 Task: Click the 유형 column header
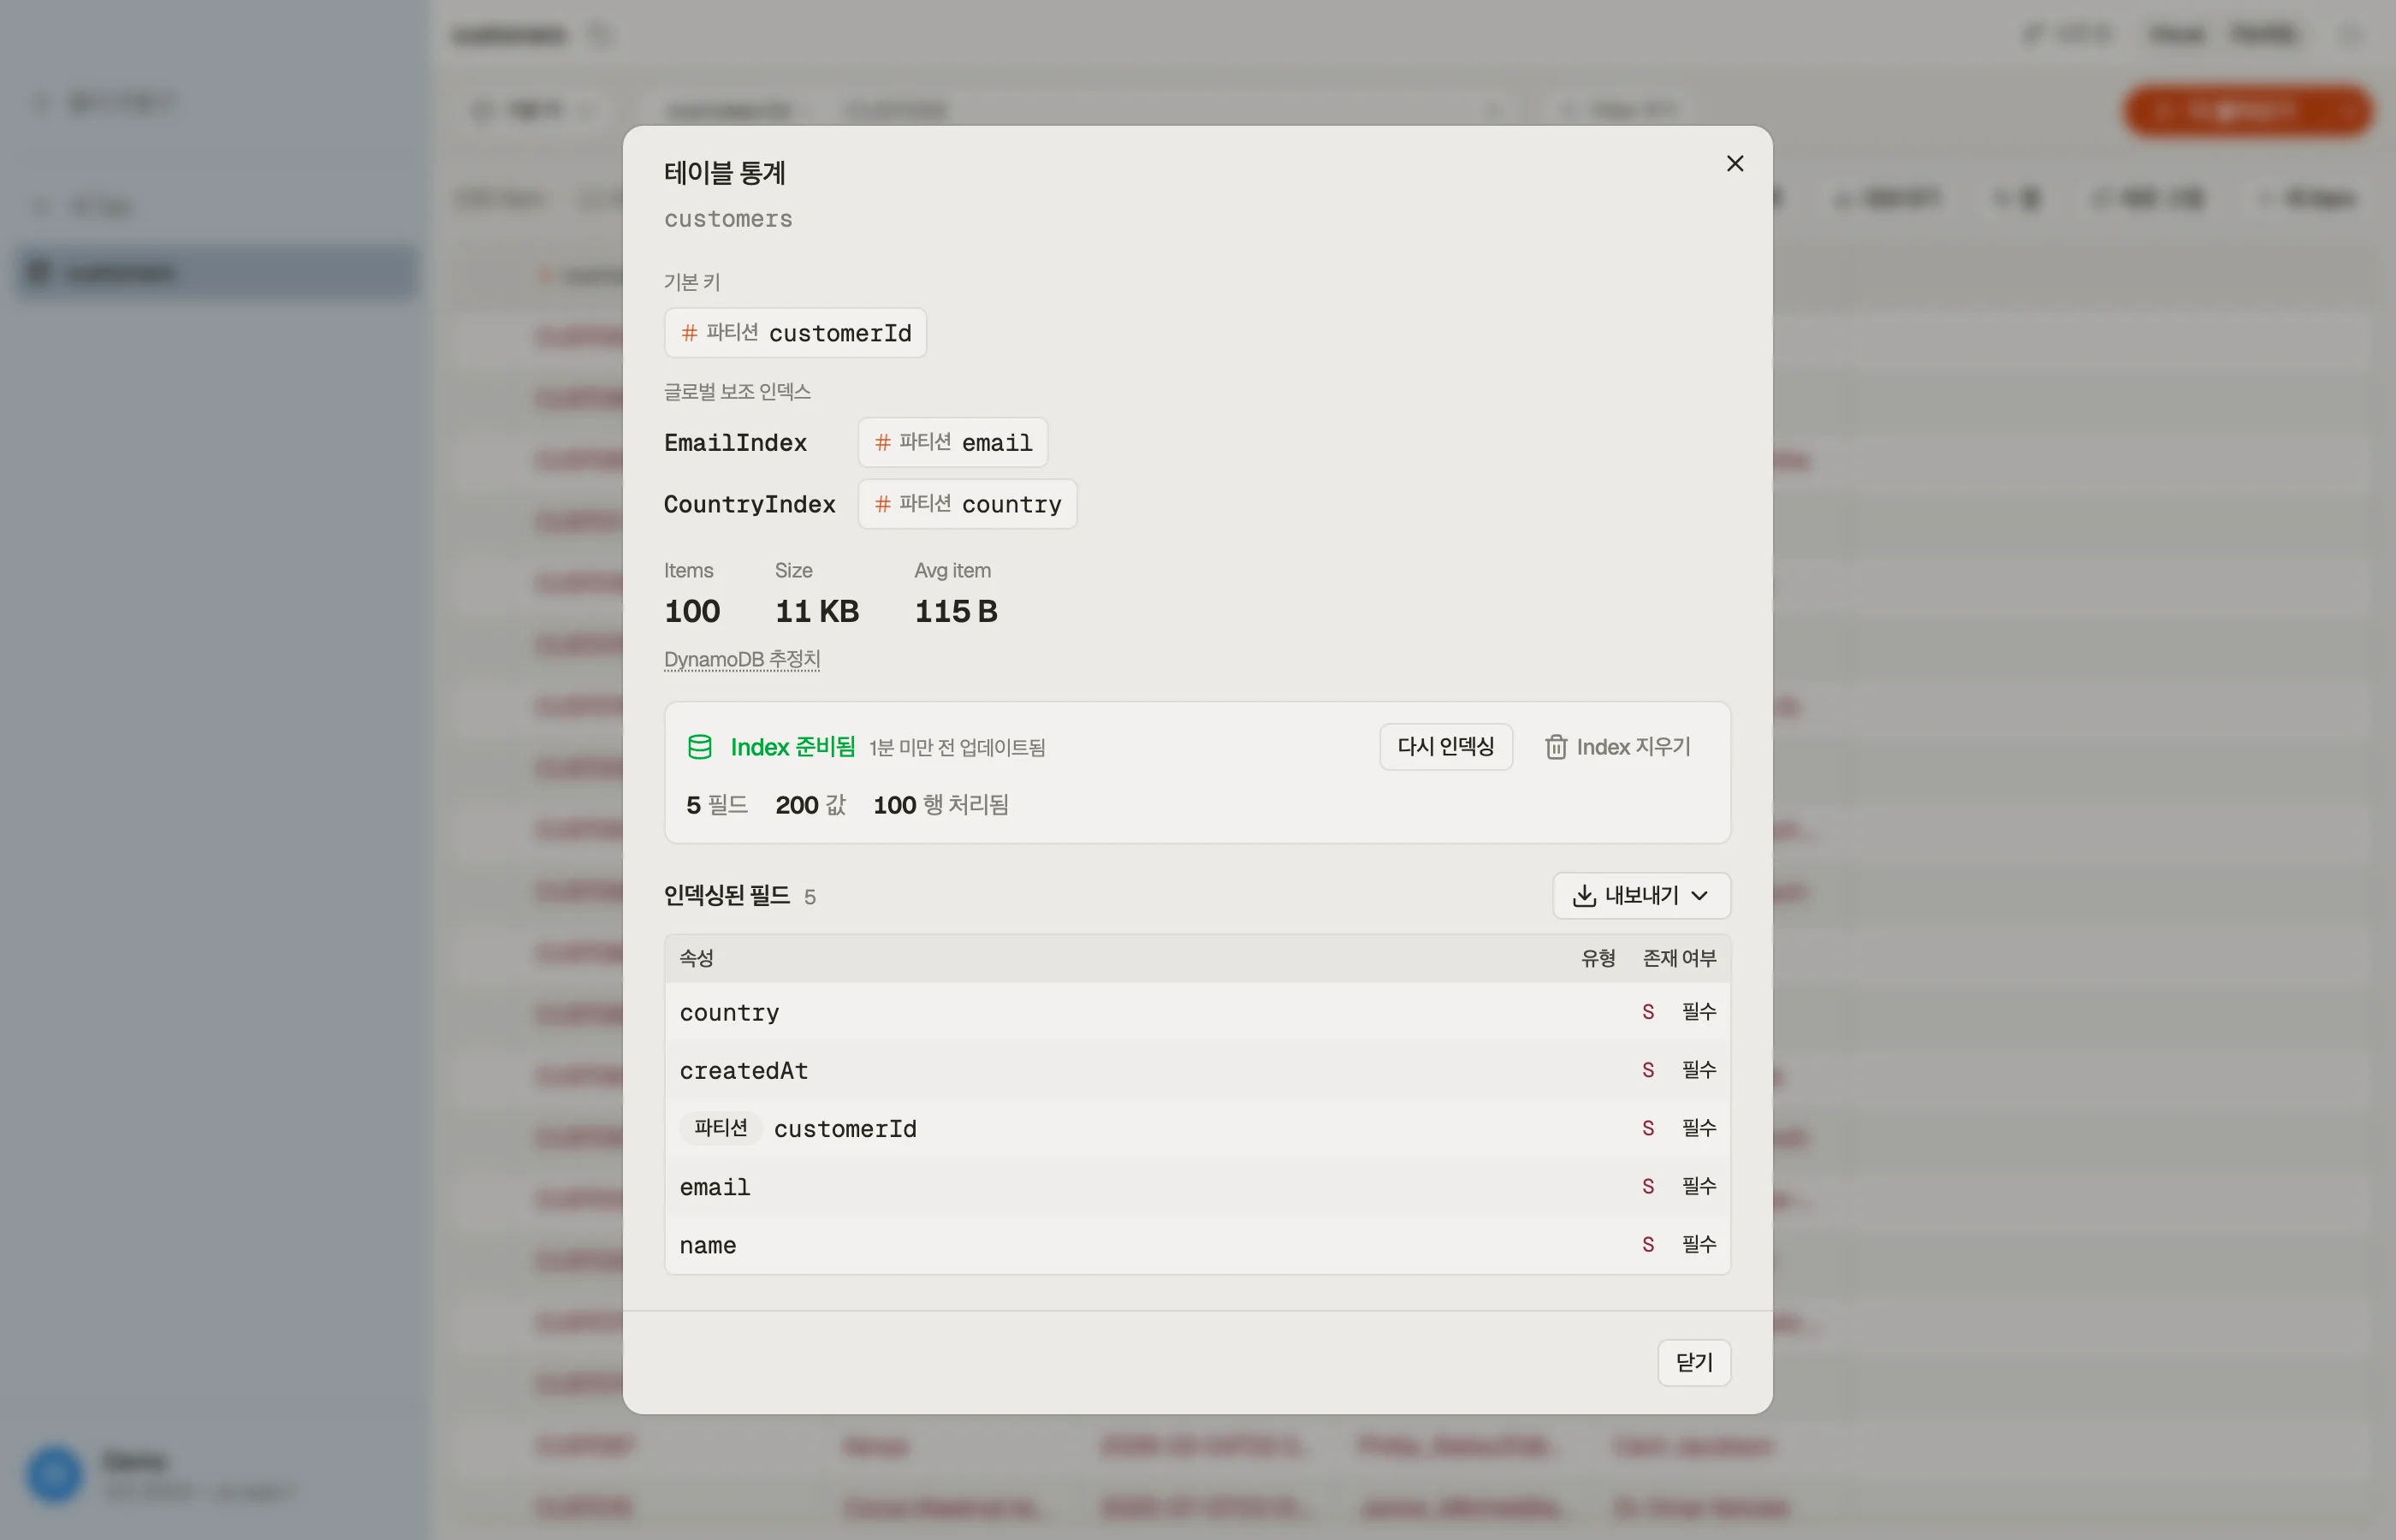1598,958
